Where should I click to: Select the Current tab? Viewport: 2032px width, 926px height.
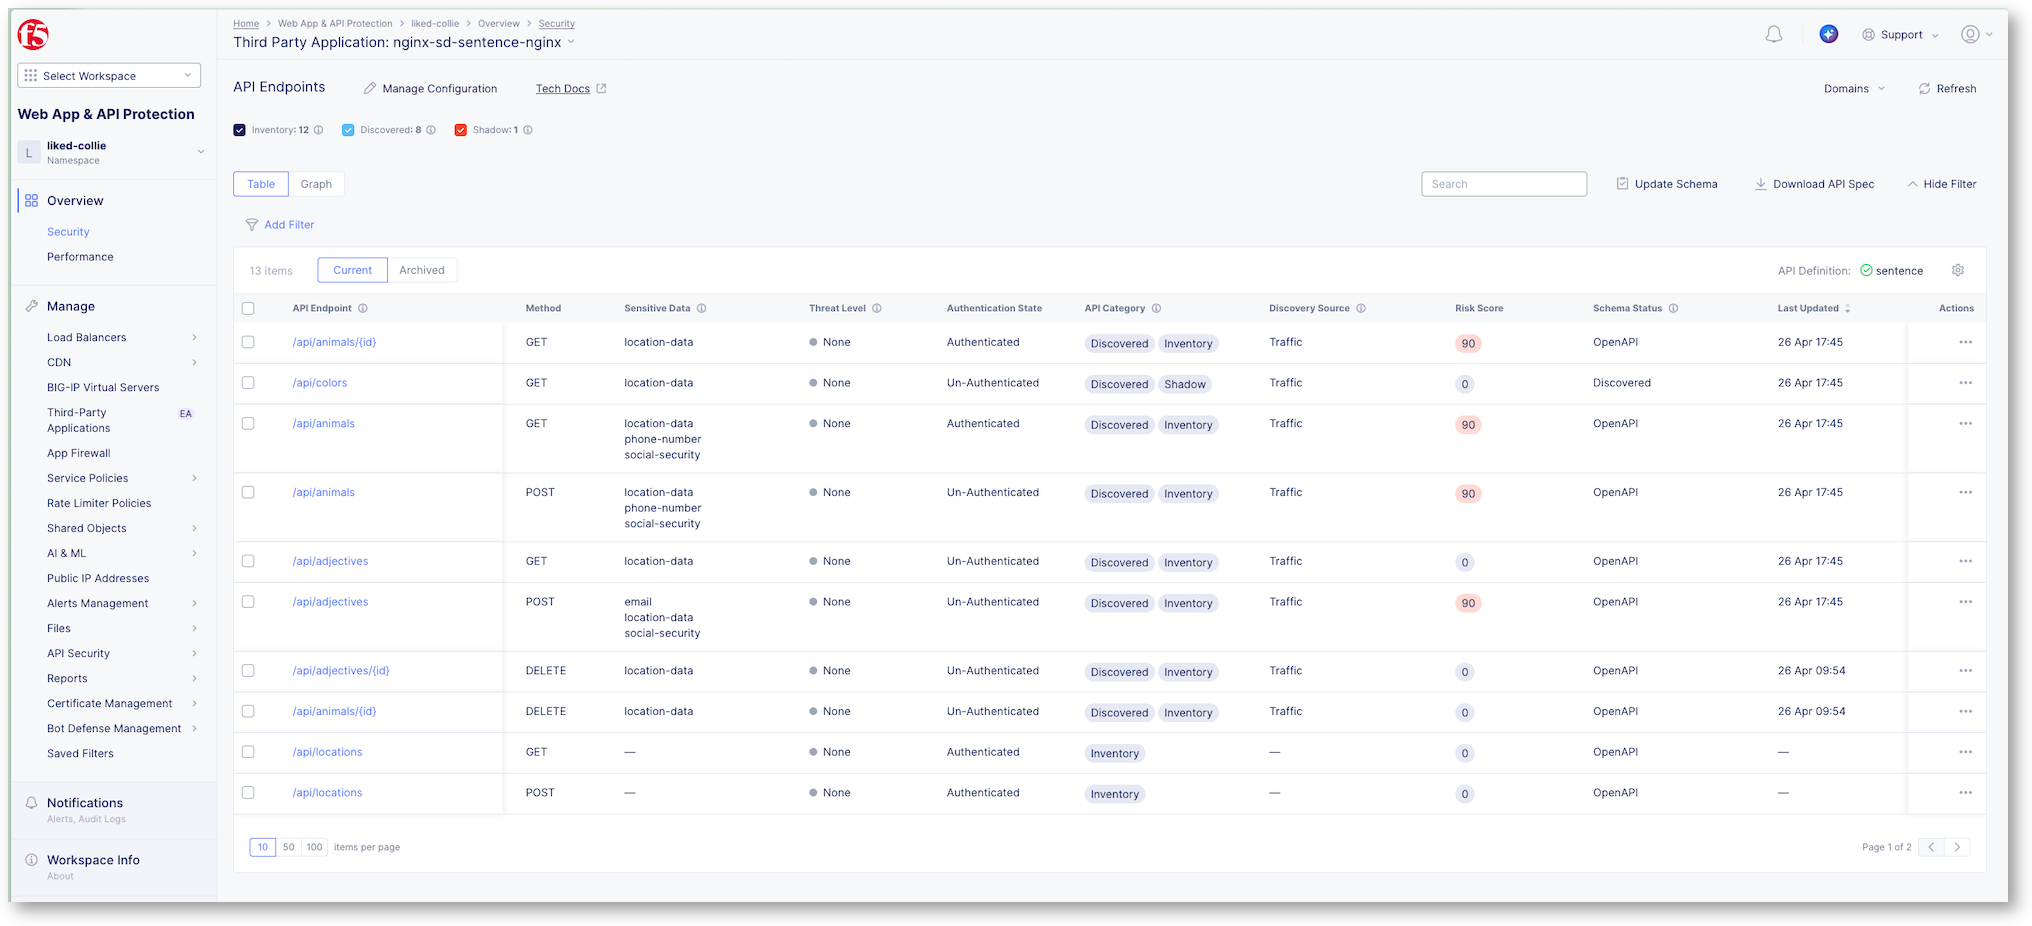352,270
